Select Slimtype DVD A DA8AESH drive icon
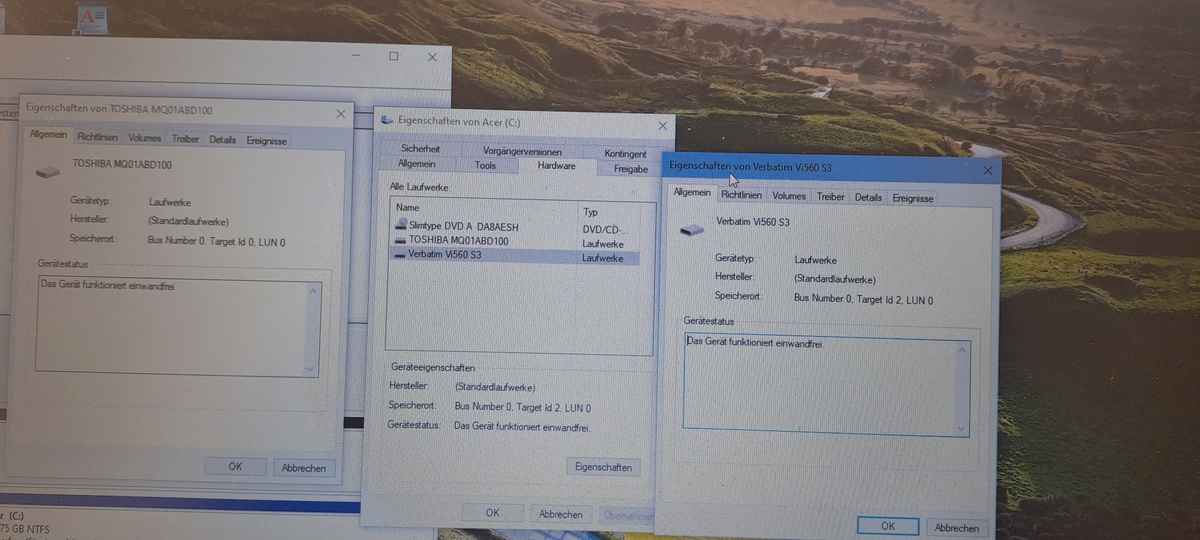Screen dimensions: 1200x540 click(x=401, y=227)
